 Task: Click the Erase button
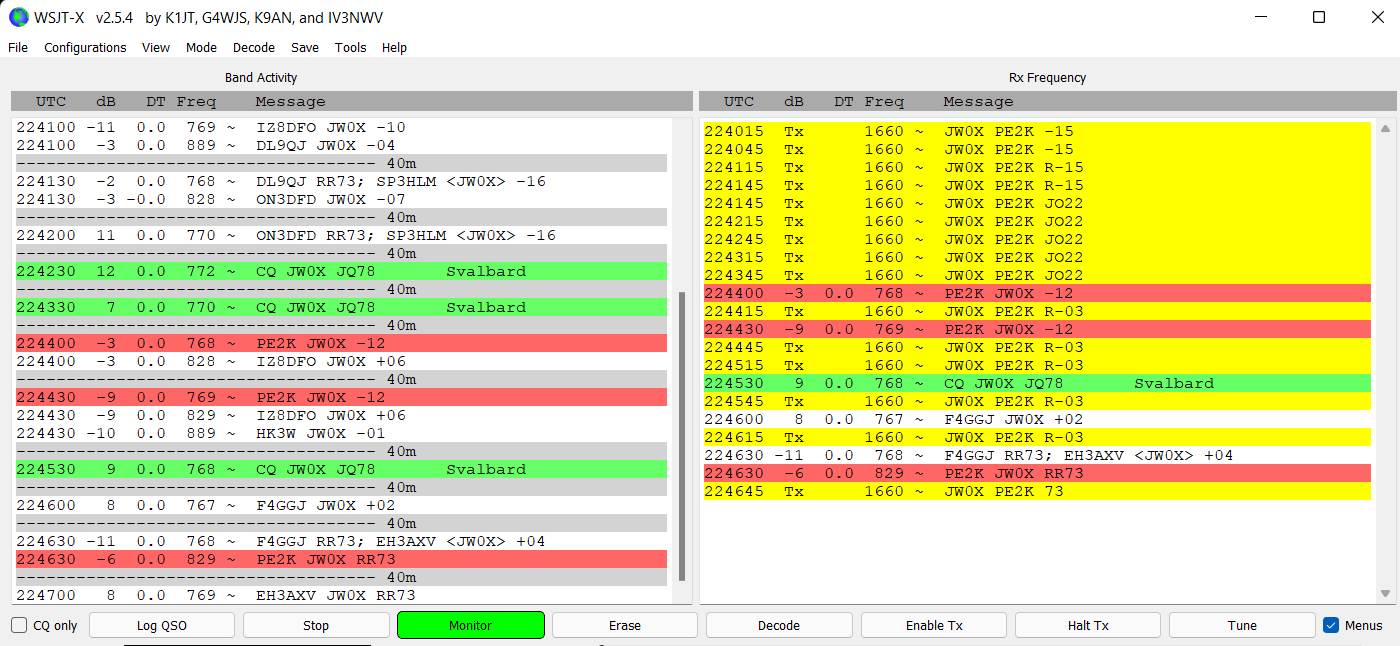pyautogui.click(x=625, y=625)
